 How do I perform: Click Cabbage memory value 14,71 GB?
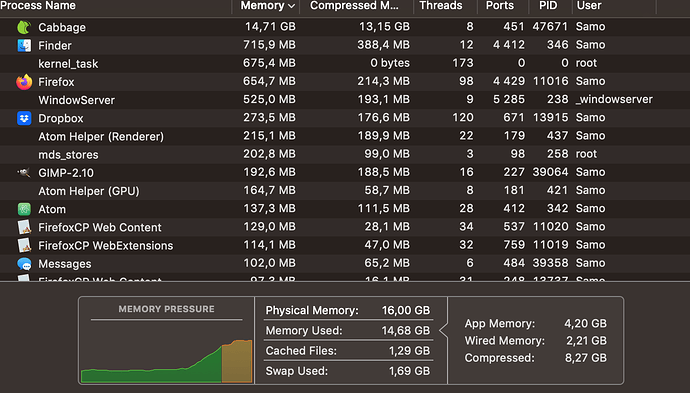(x=270, y=27)
